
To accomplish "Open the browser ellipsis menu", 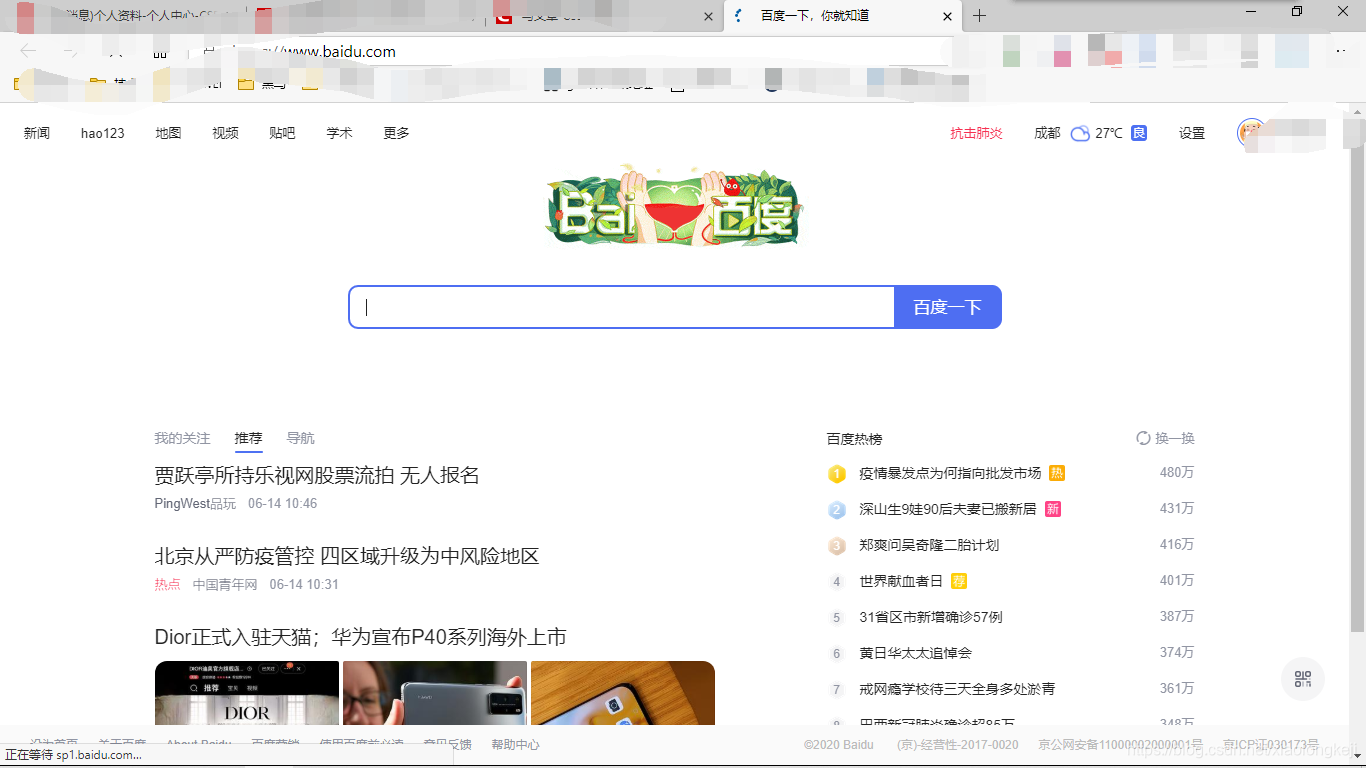I will (1341, 51).
